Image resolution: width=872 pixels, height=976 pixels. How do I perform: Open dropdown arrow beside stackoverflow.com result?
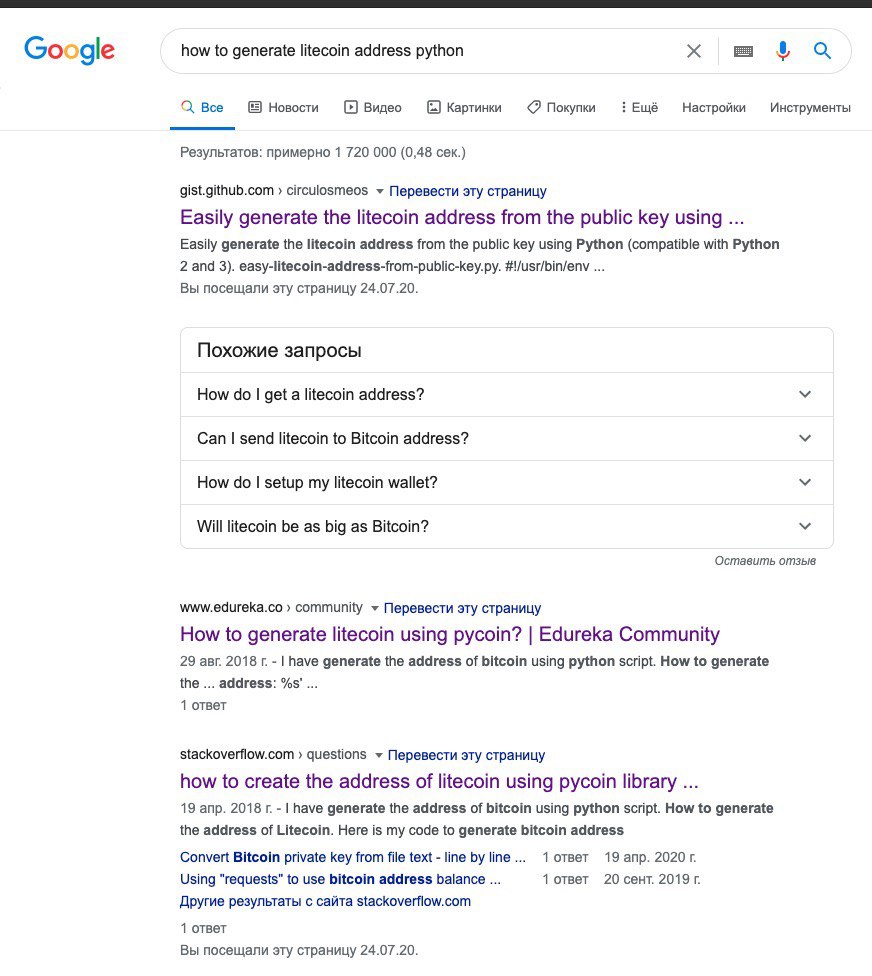click(375, 755)
